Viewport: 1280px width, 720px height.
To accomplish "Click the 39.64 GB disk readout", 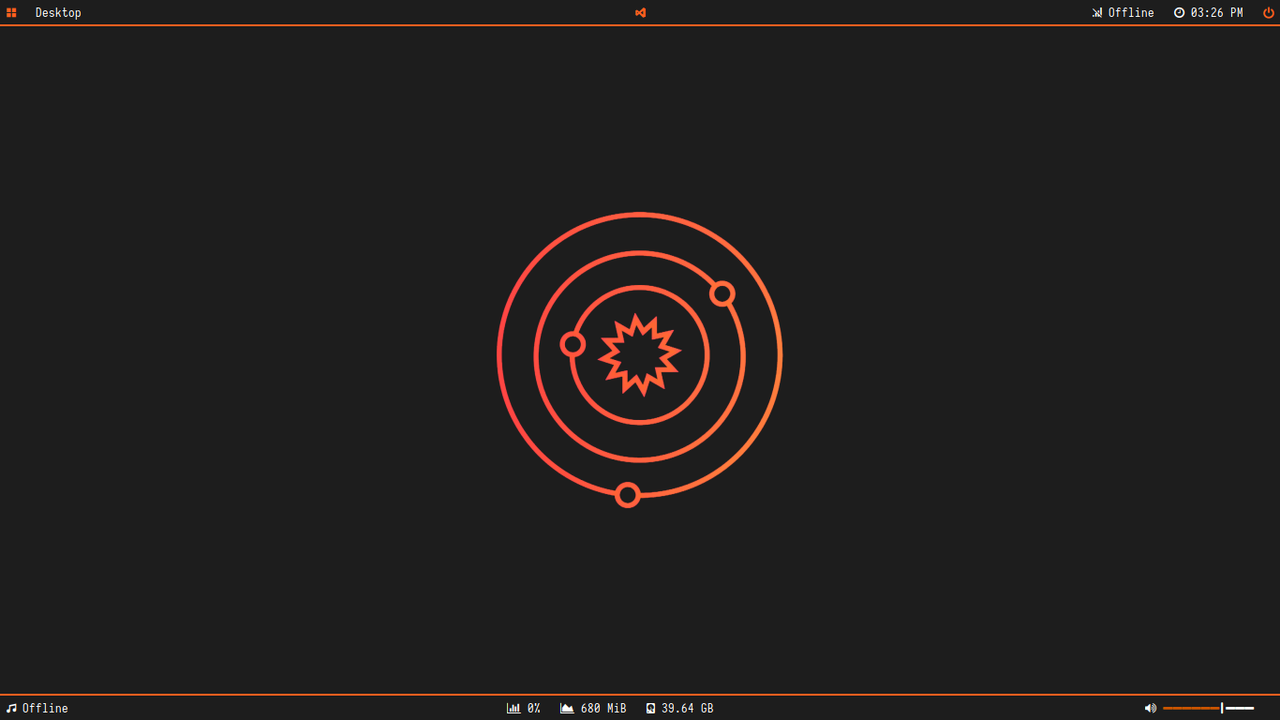I will coord(687,708).
